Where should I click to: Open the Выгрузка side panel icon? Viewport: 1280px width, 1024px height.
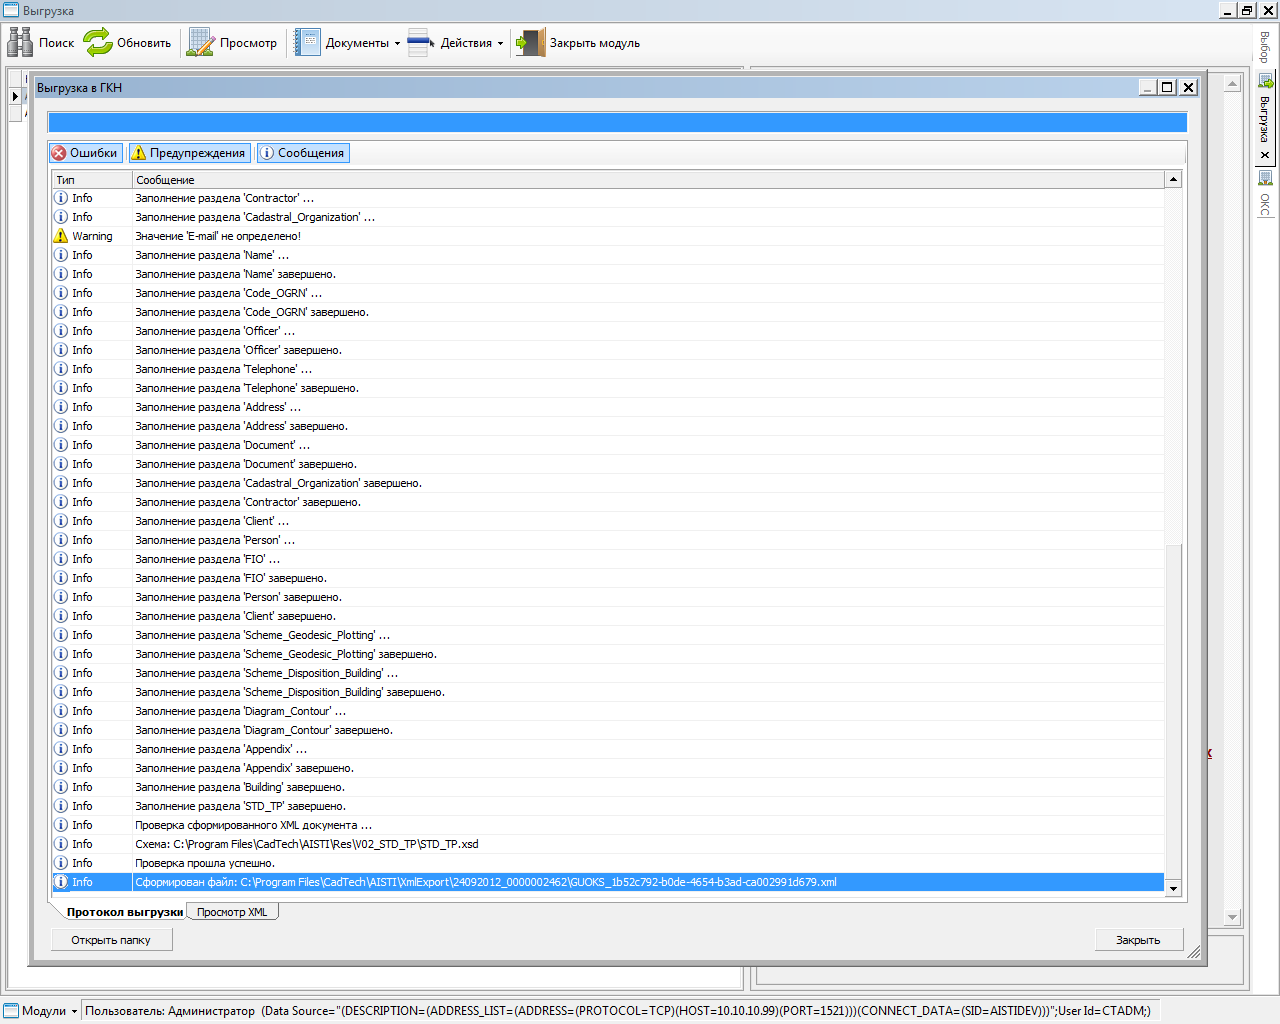point(1265,82)
